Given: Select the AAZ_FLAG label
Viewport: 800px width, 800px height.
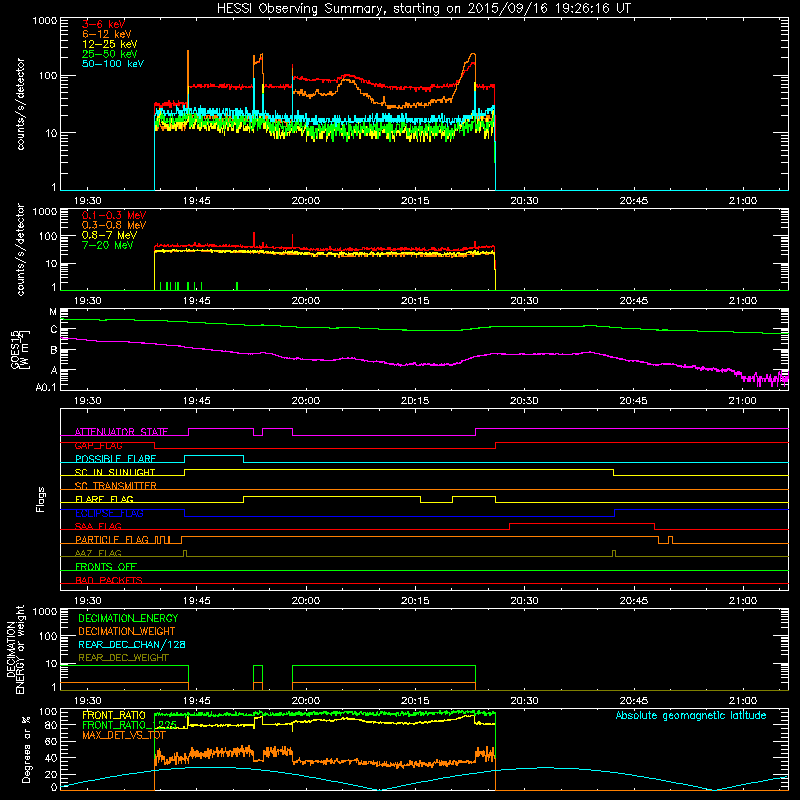Looking at the screenshot, I should [98, 553].
